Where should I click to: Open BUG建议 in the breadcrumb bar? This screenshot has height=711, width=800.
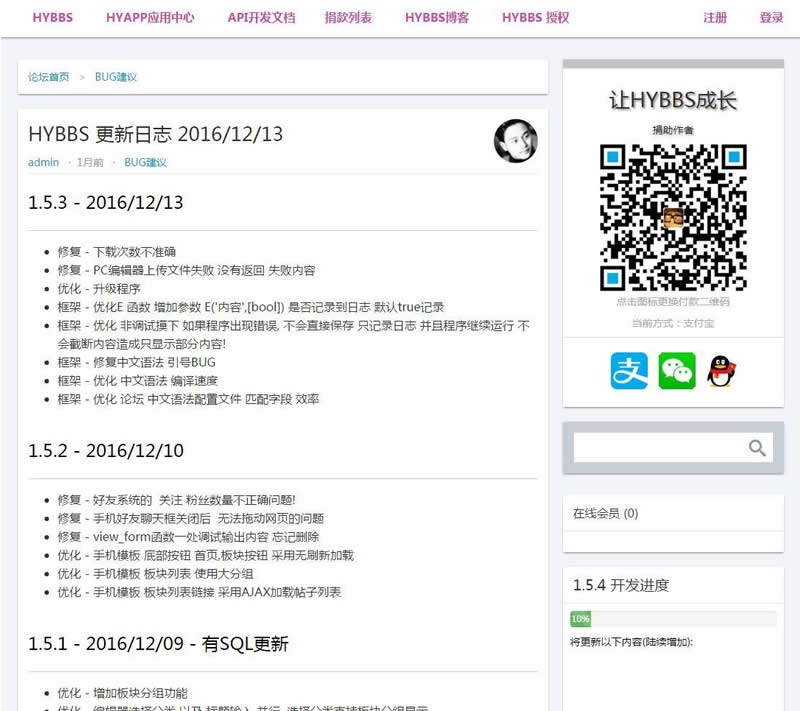[116, 77]
